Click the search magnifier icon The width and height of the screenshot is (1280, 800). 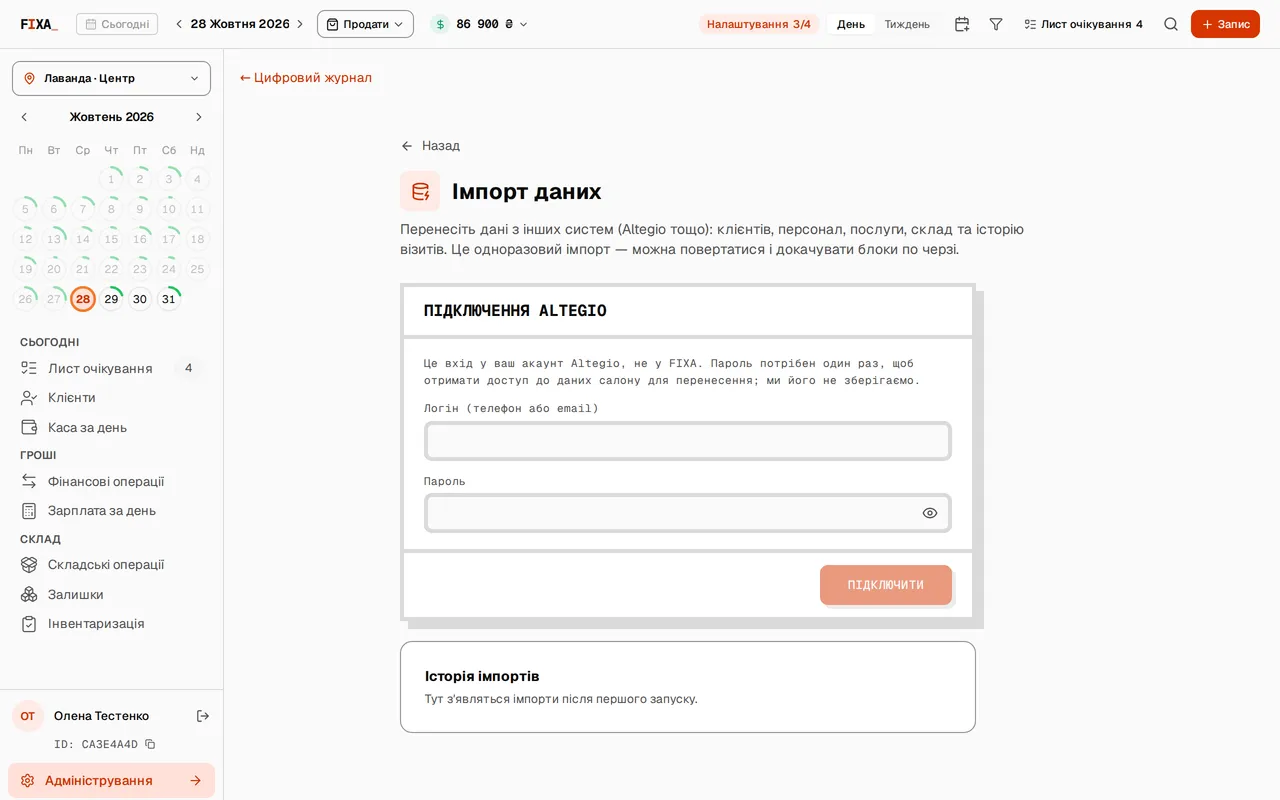(1171, 24)
